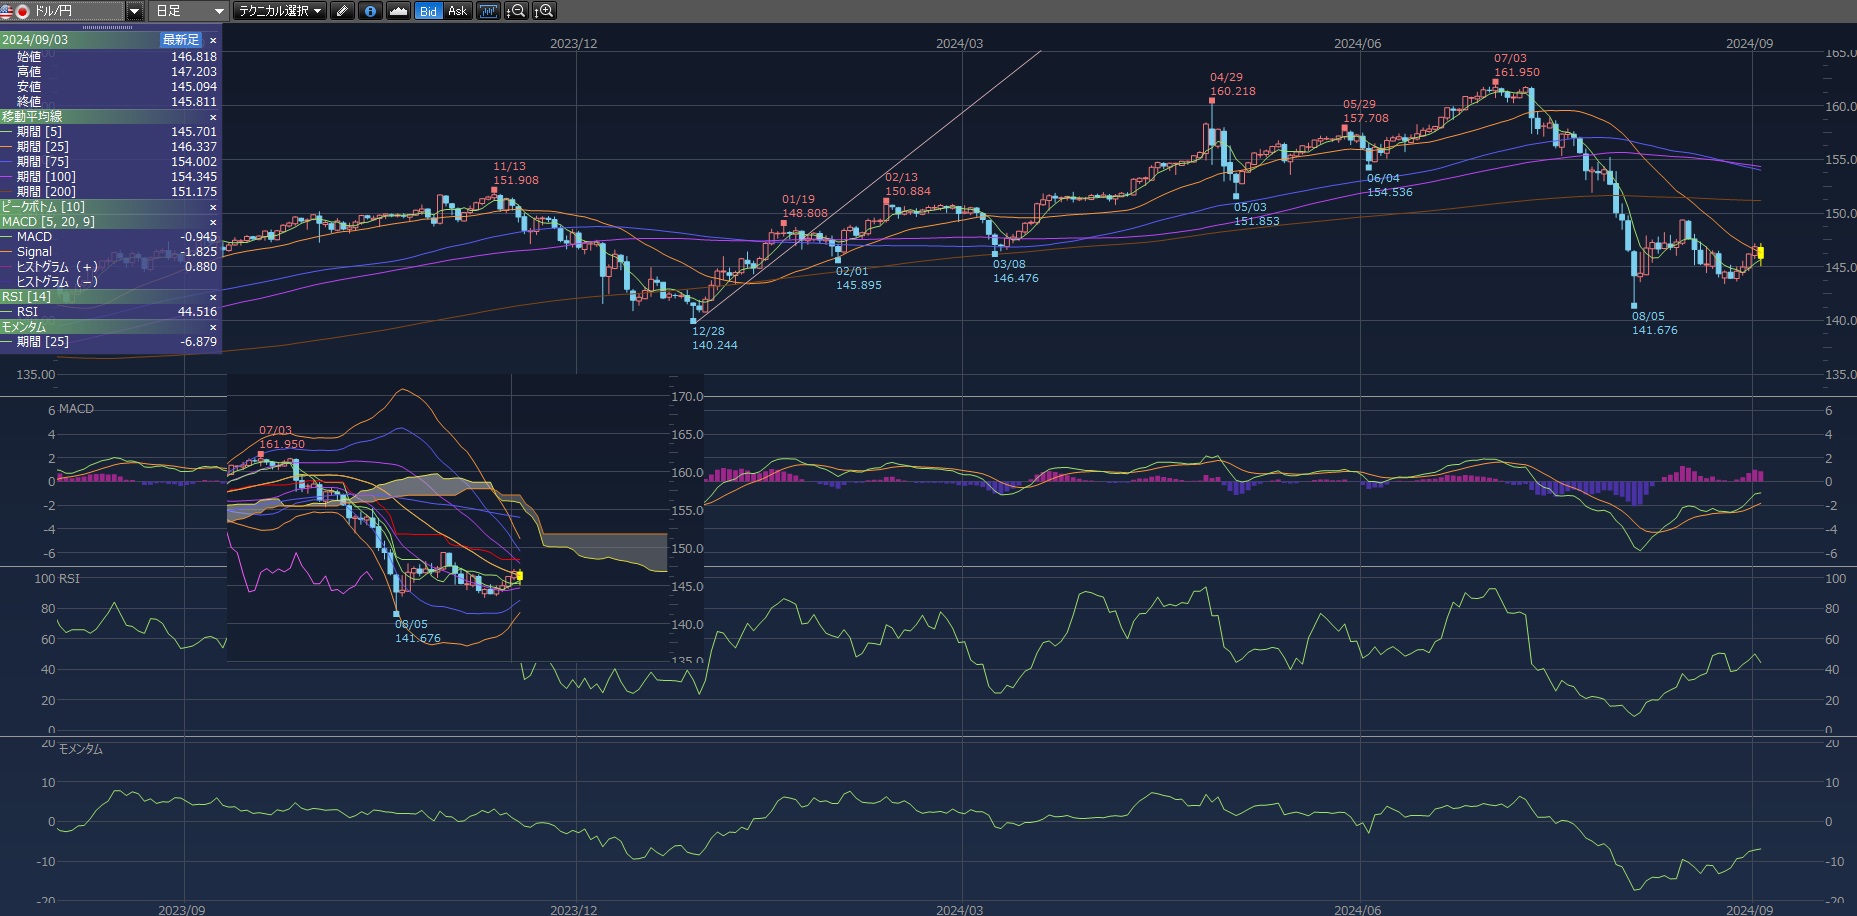The image size is (1857, 916).
Task: Select the pencil drawing tool
Action: [342, 11]
